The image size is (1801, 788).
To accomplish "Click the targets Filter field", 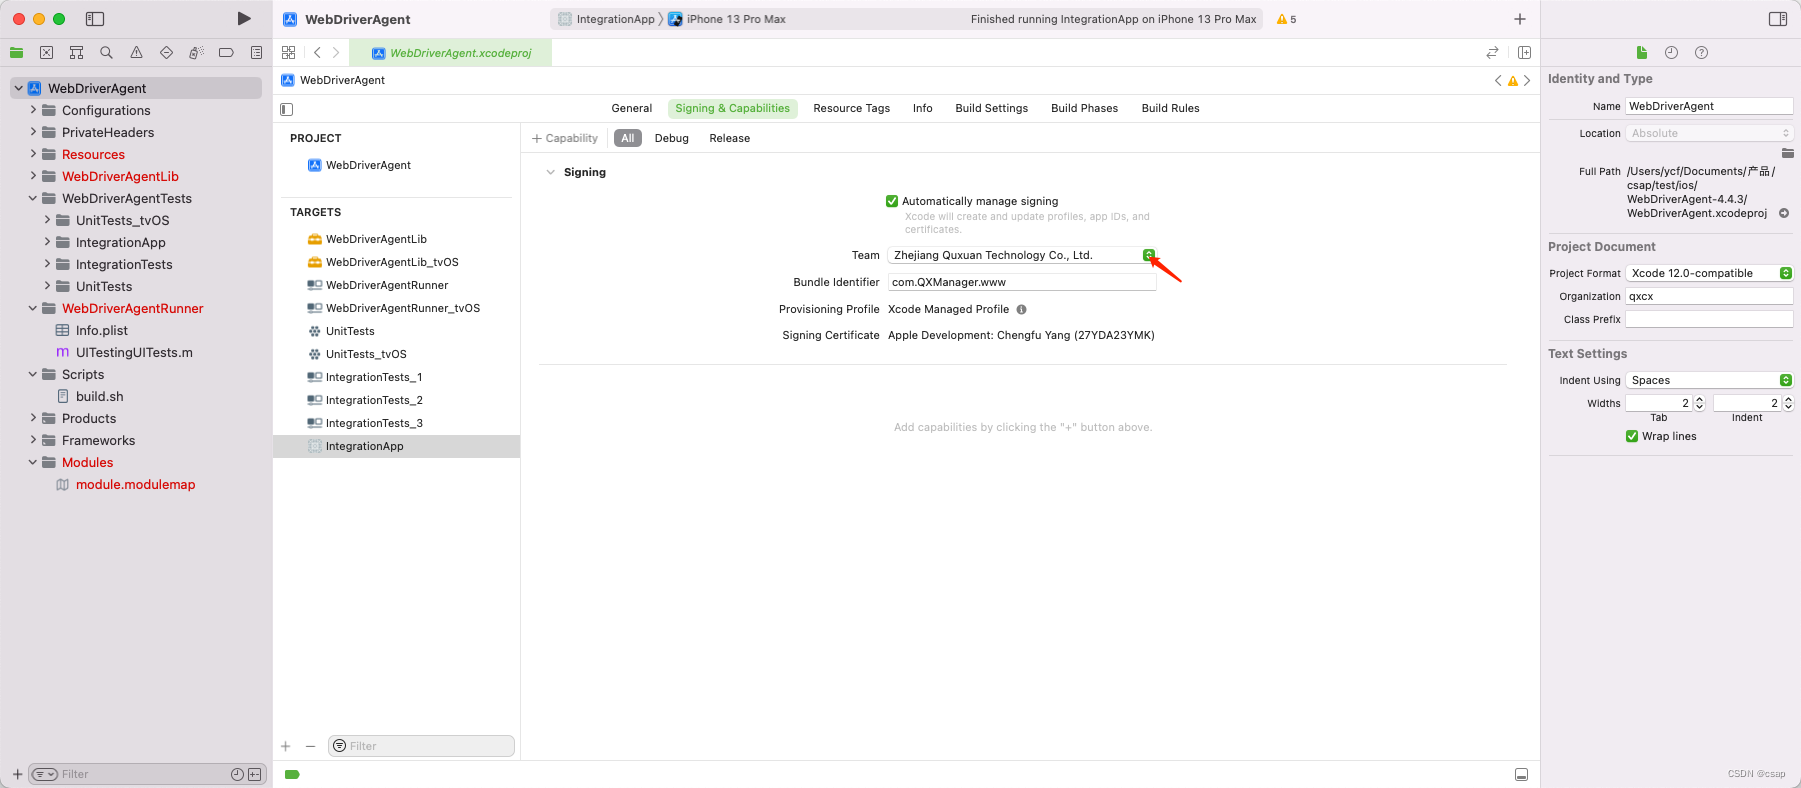I will pos(421,746).
